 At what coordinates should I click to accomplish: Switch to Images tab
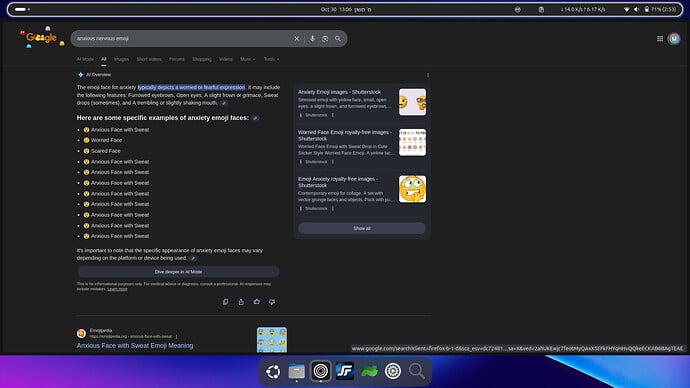pos(121,59)
